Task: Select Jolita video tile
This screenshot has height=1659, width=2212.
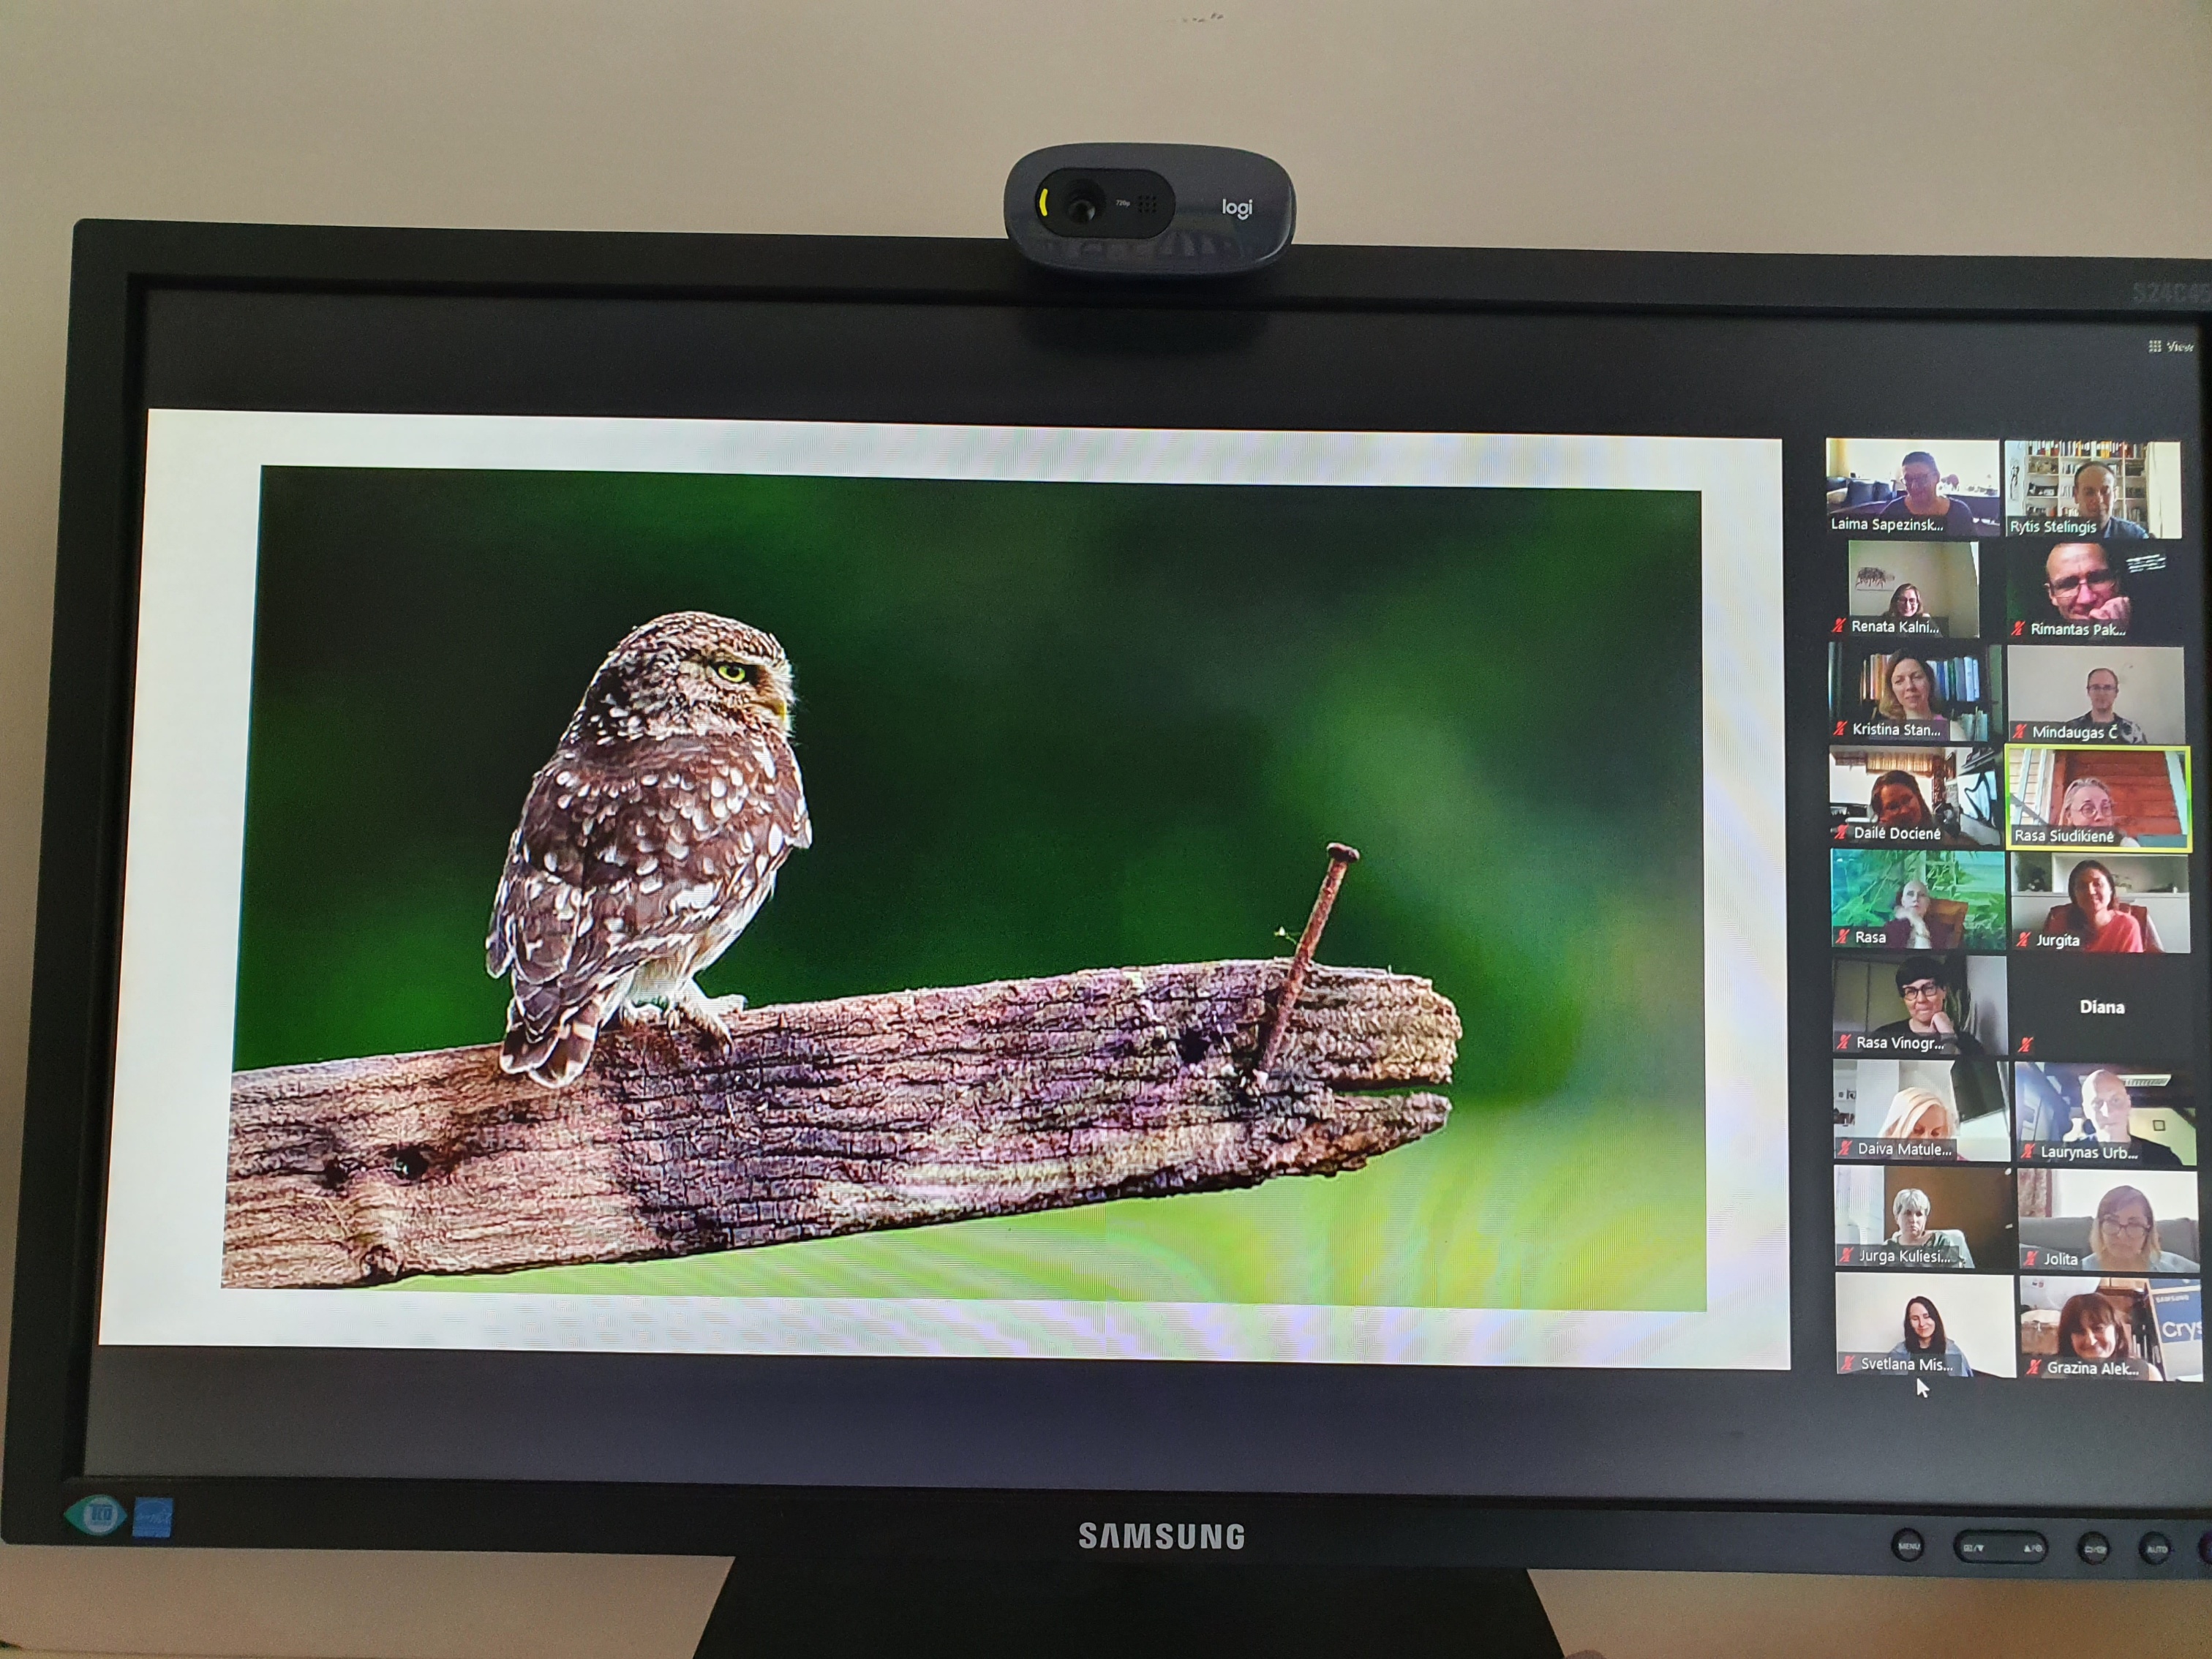Action: 2108,1220
